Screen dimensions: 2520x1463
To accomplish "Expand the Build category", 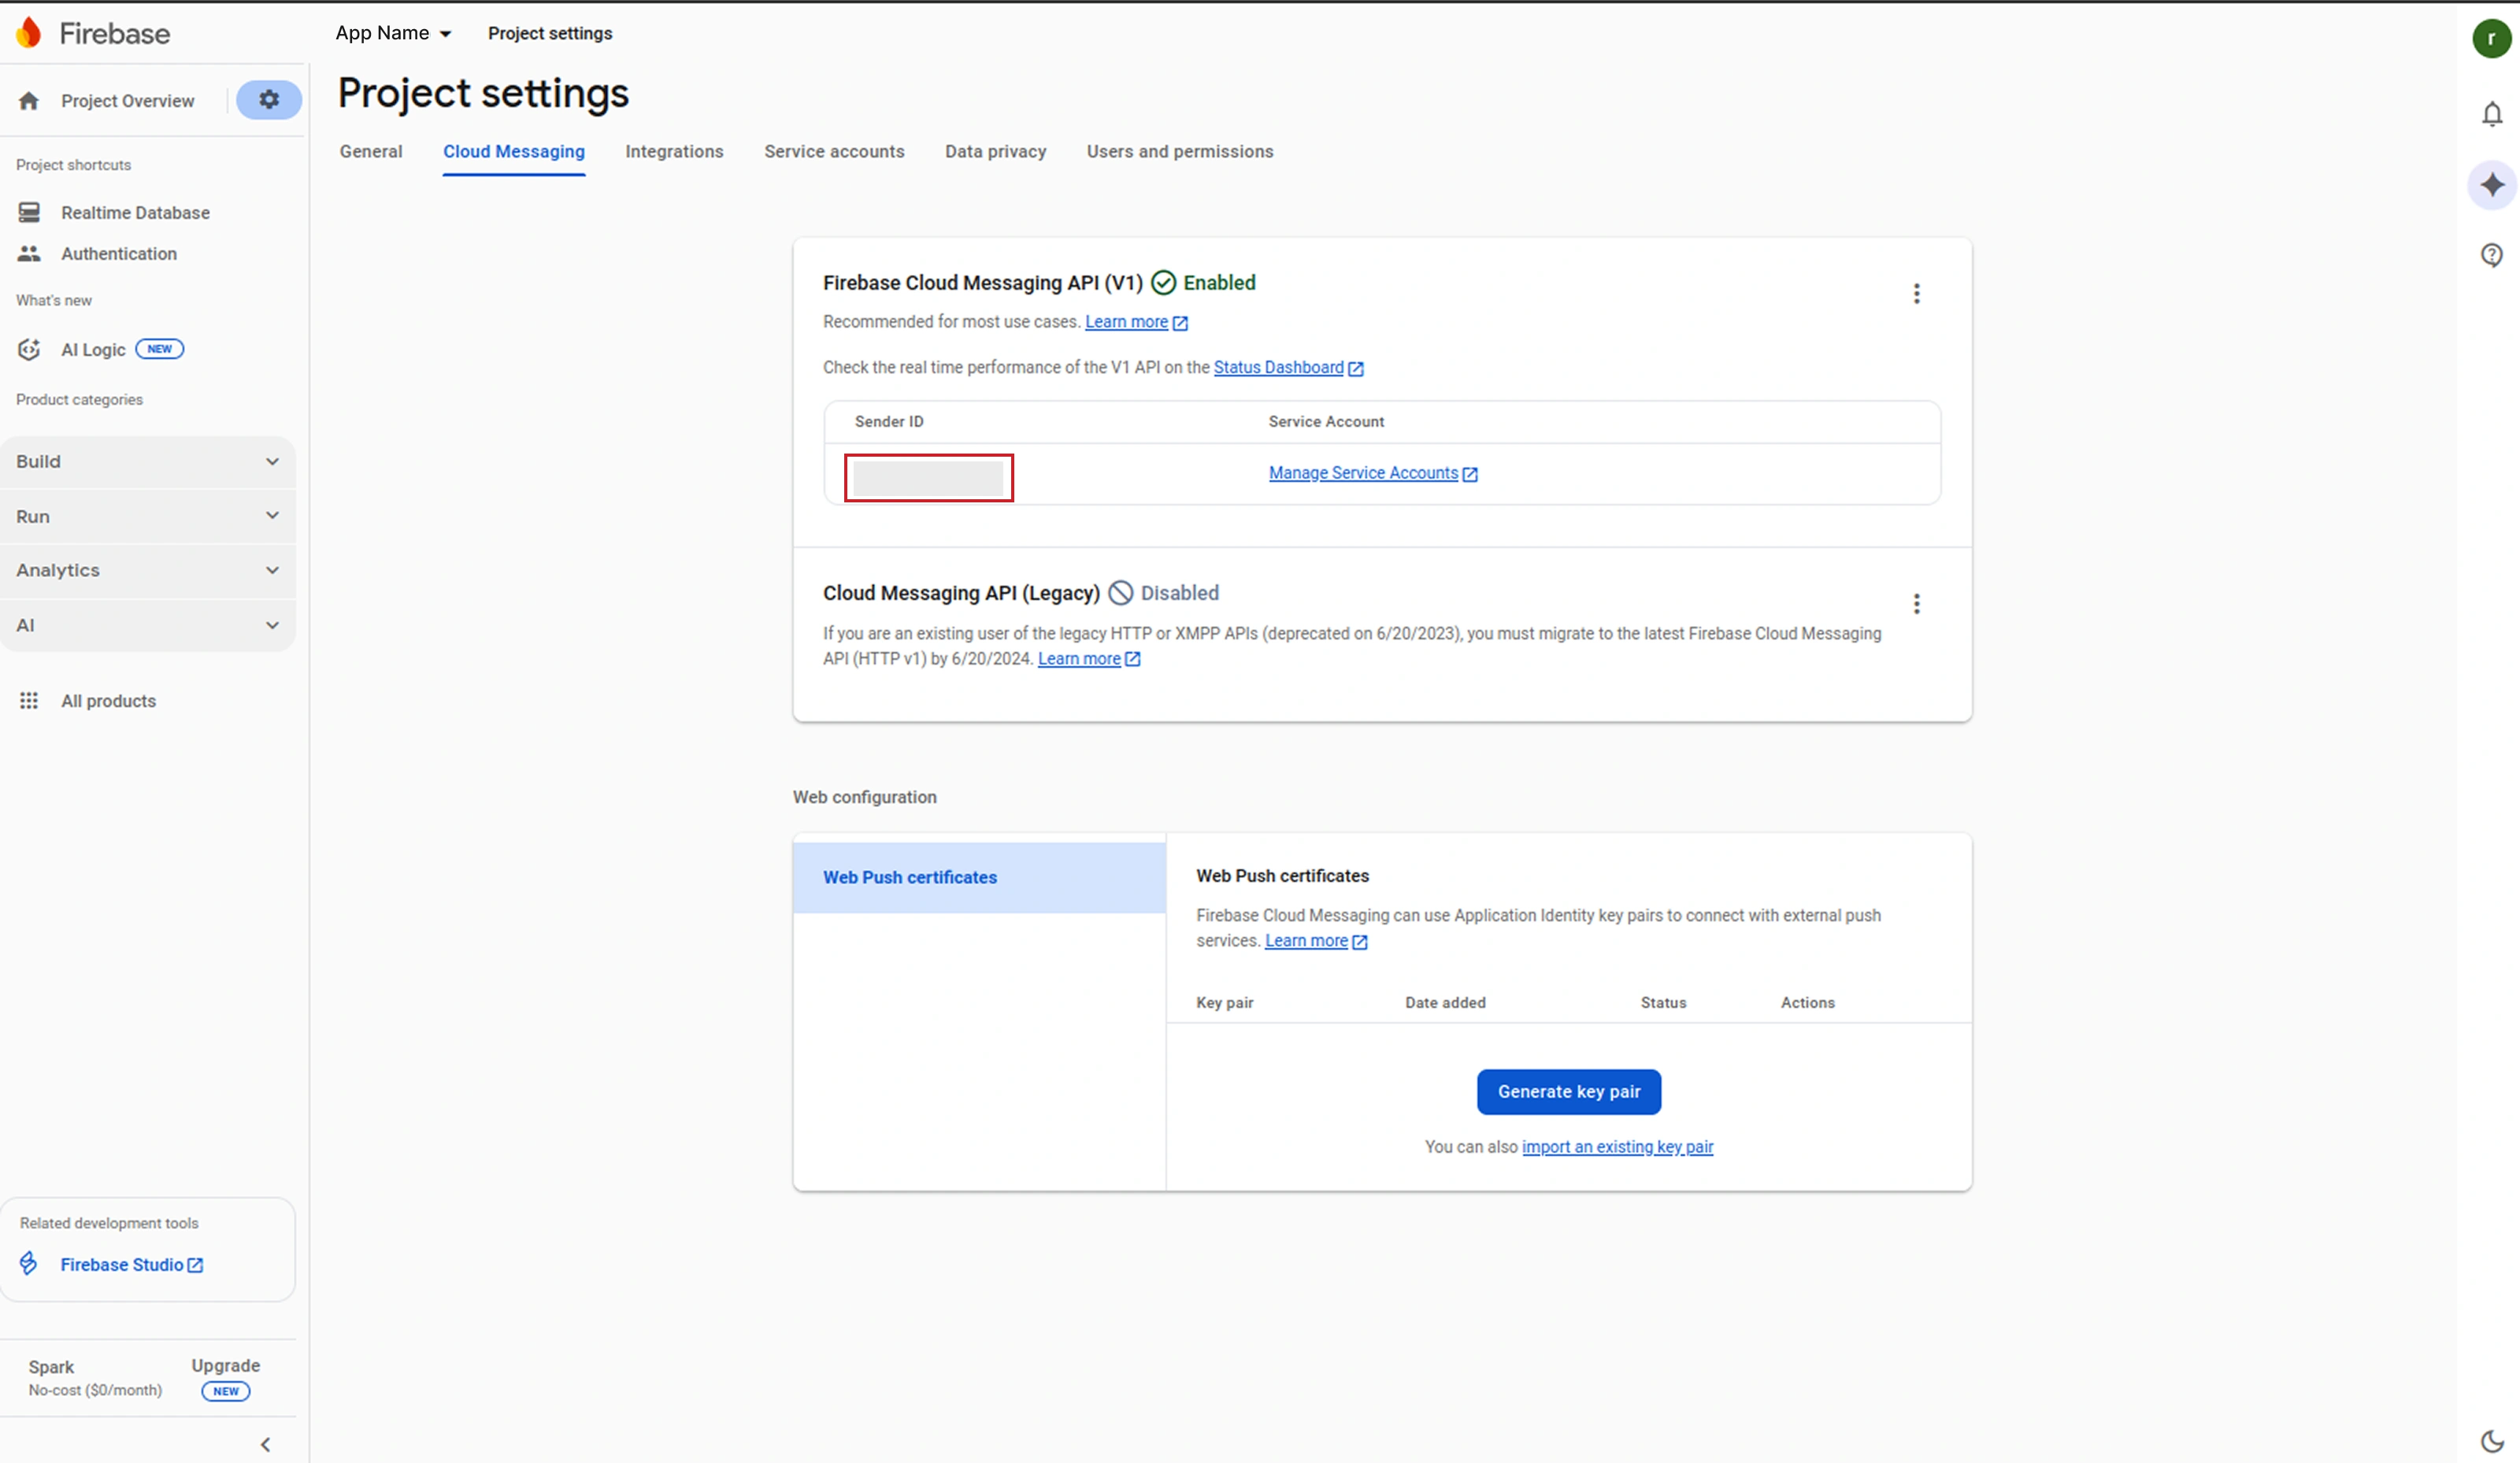I will tap(148, 462).
